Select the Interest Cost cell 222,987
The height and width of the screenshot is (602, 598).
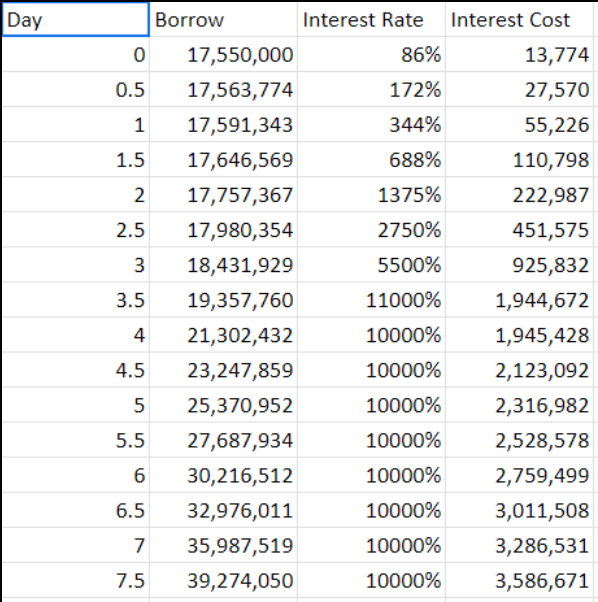519,195
